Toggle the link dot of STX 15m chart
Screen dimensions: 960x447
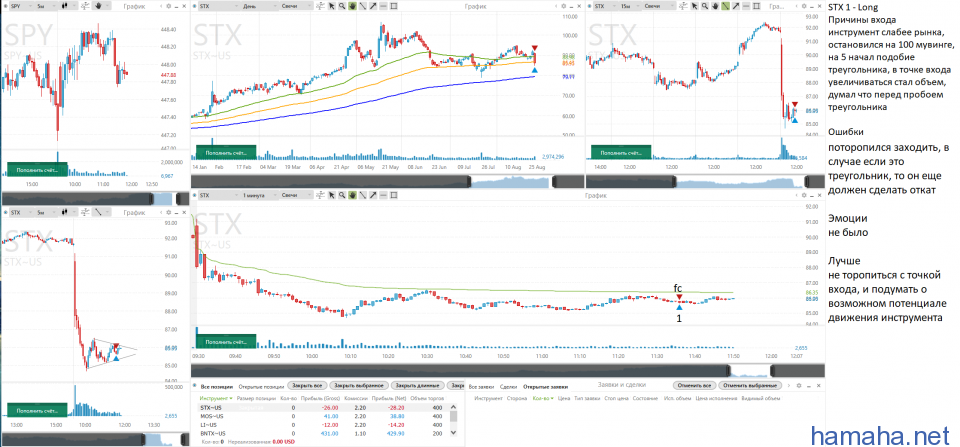click(590, 6)
